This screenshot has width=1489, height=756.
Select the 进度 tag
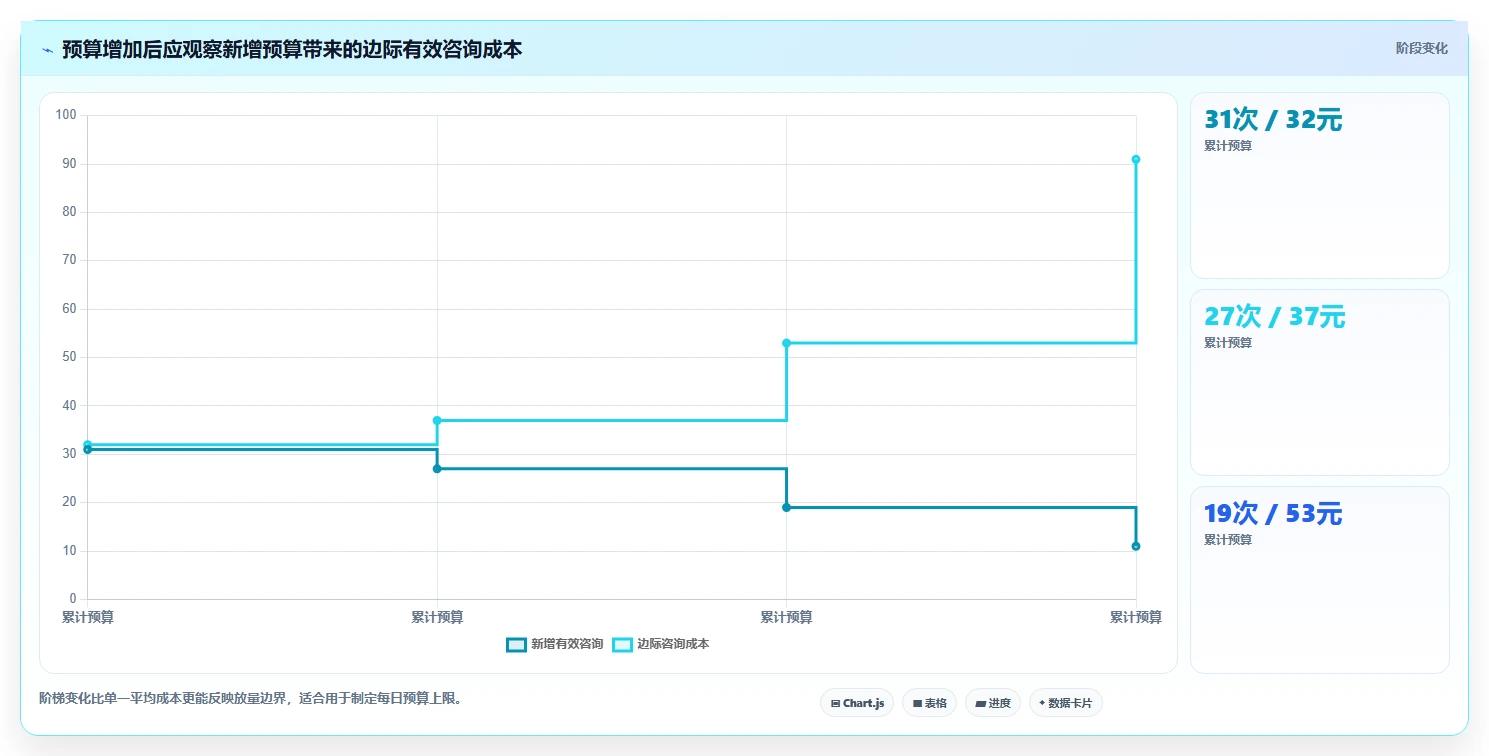pos(992,703)
